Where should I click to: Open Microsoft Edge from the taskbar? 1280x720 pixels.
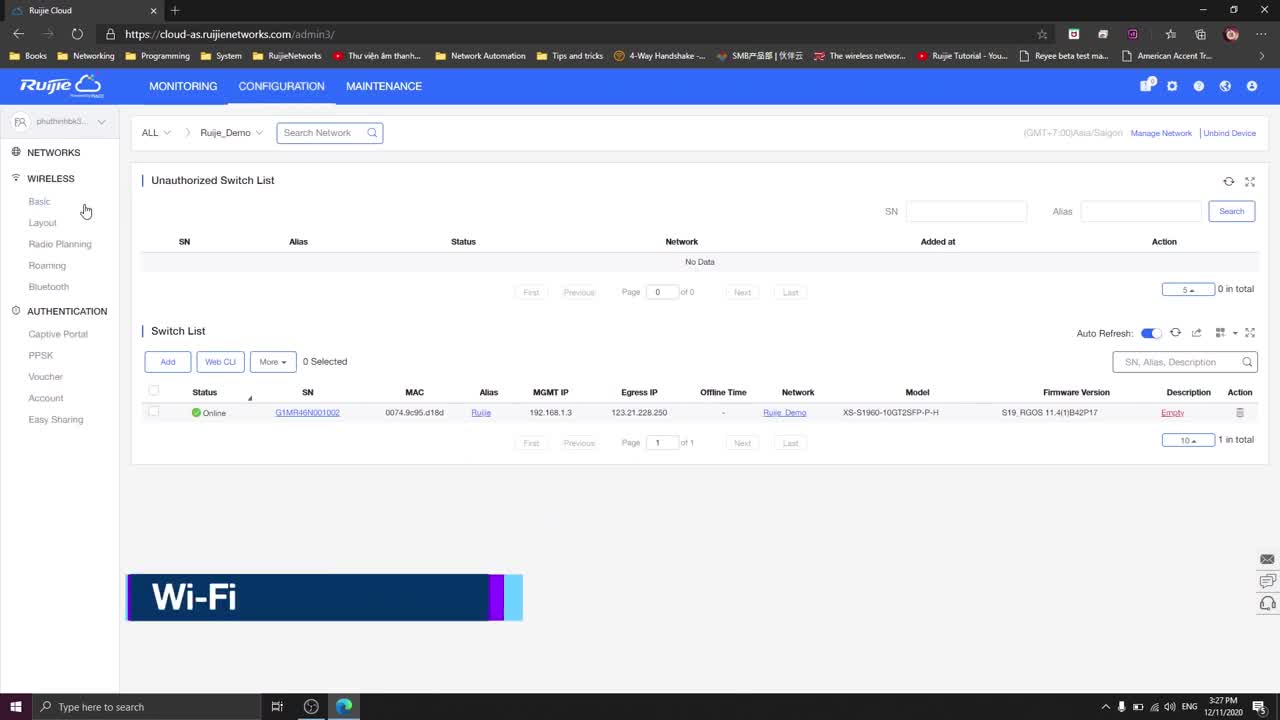point(344,707)
